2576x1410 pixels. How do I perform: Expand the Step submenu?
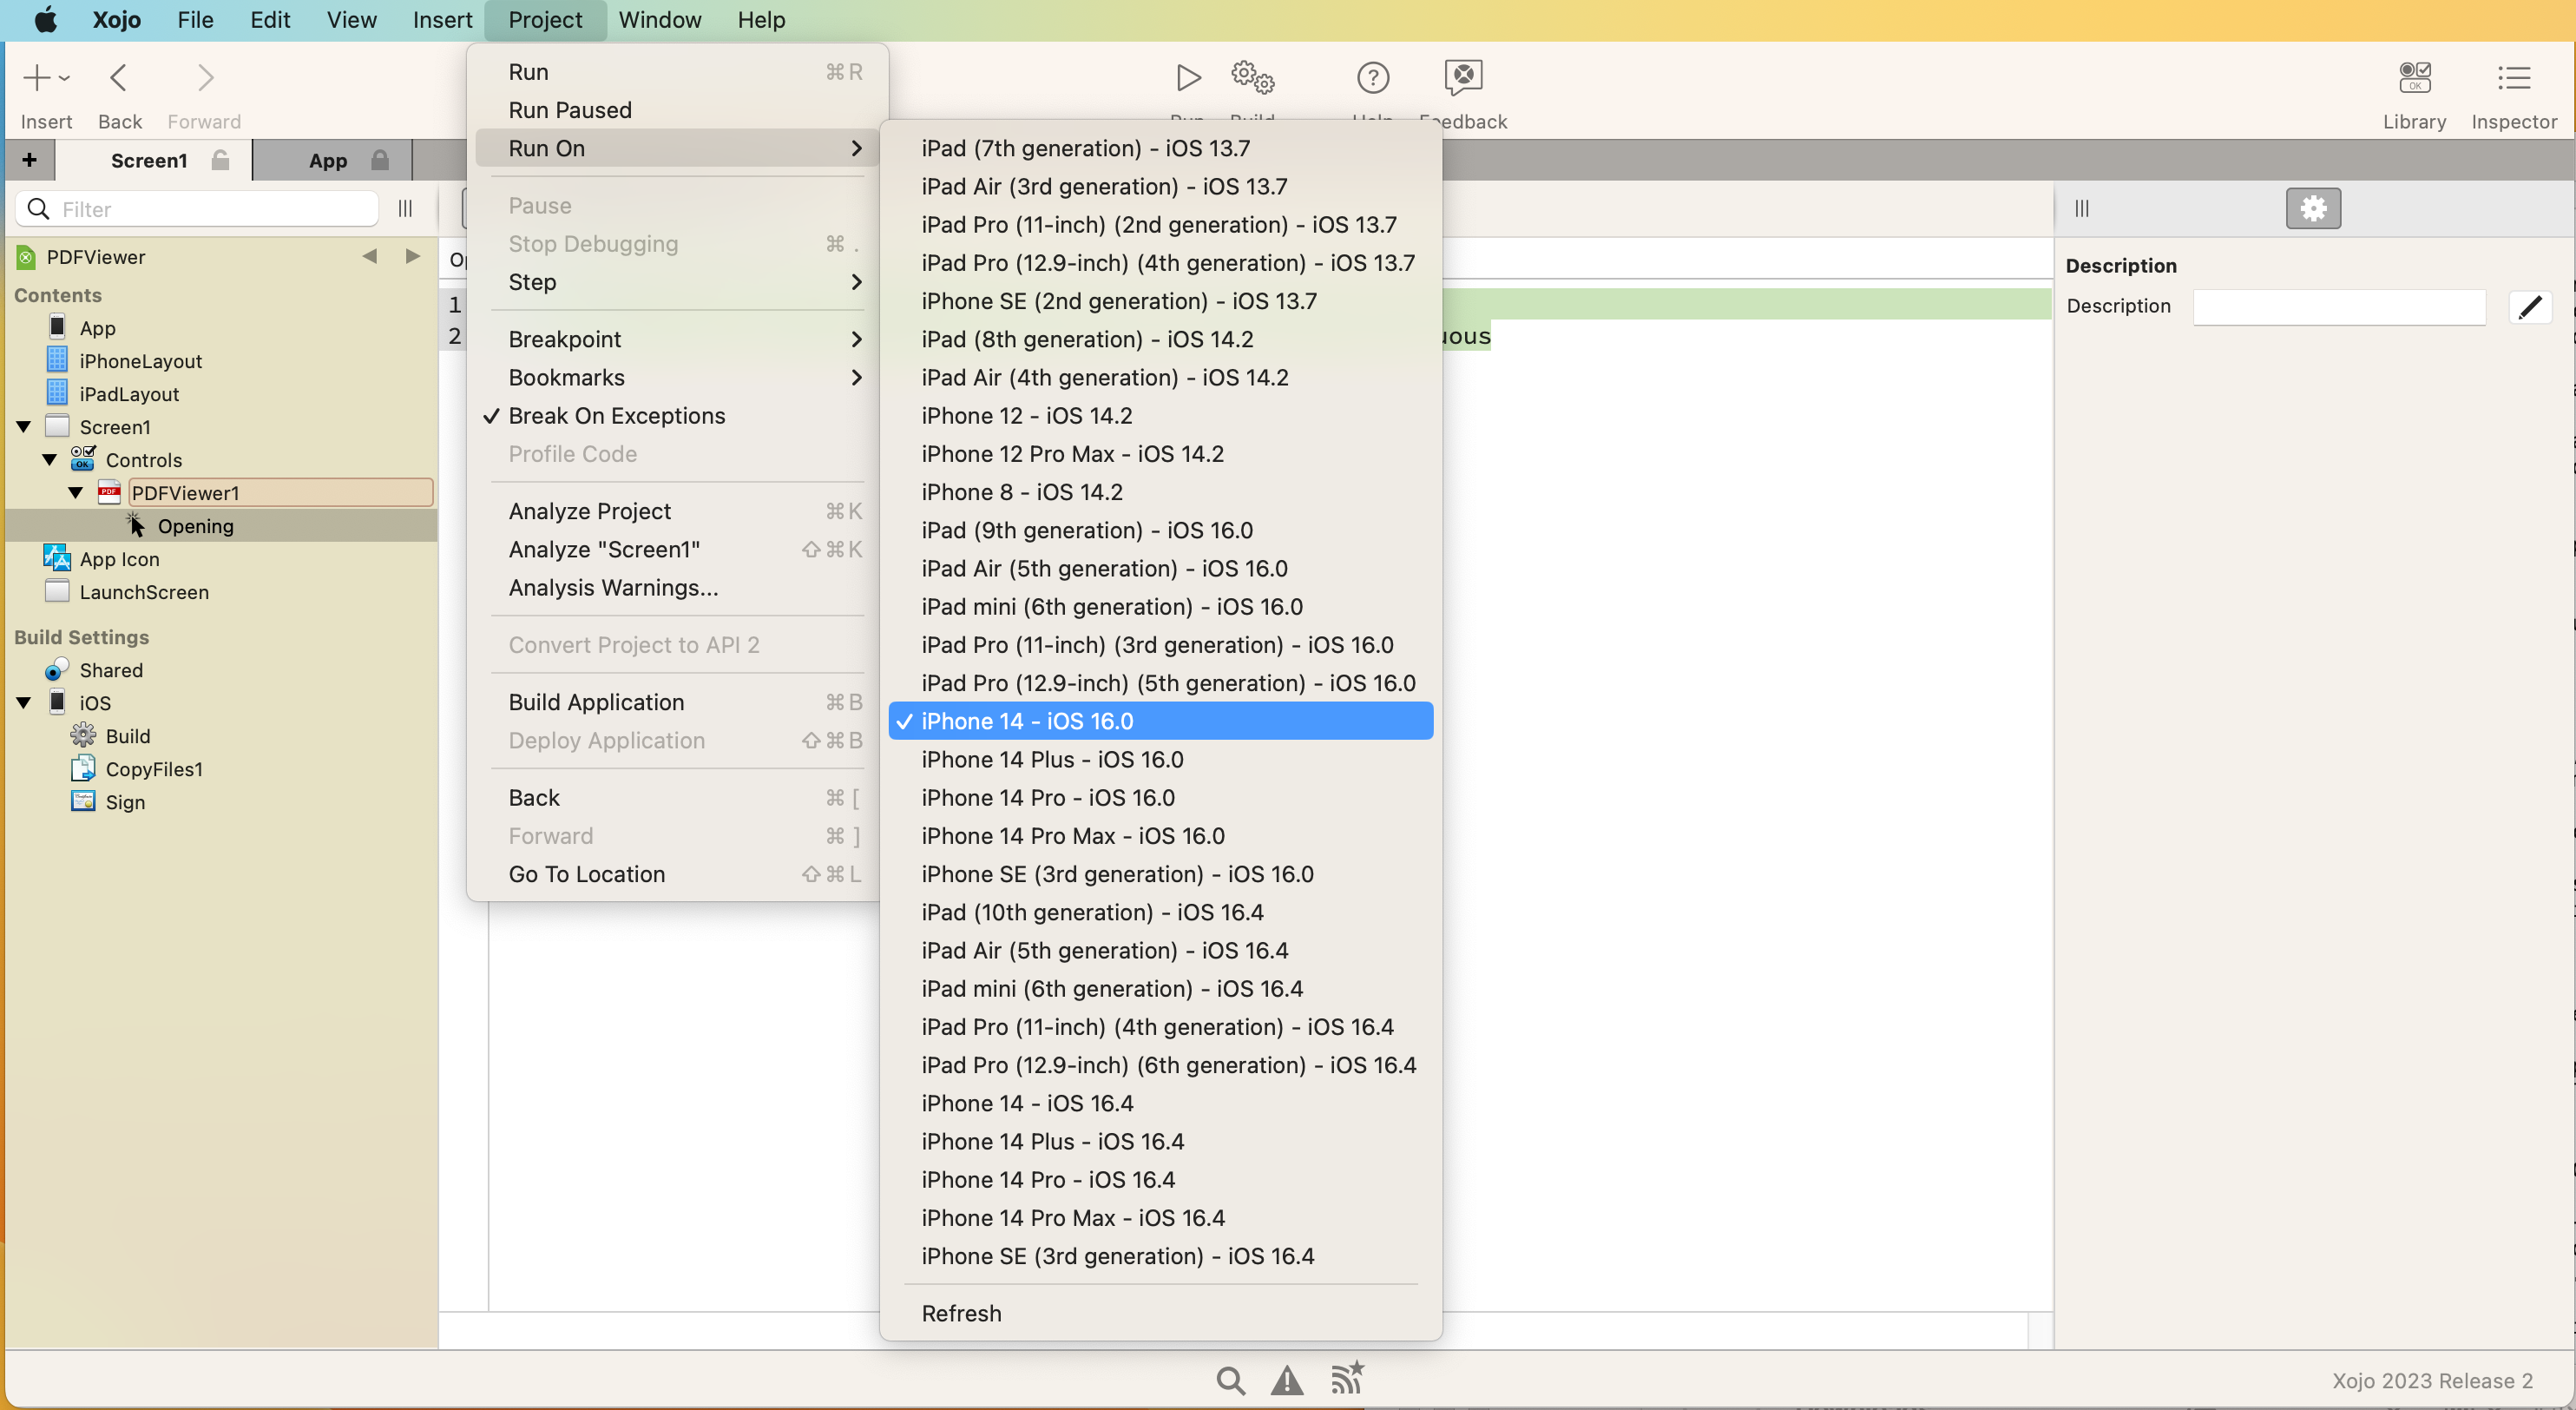676,282
